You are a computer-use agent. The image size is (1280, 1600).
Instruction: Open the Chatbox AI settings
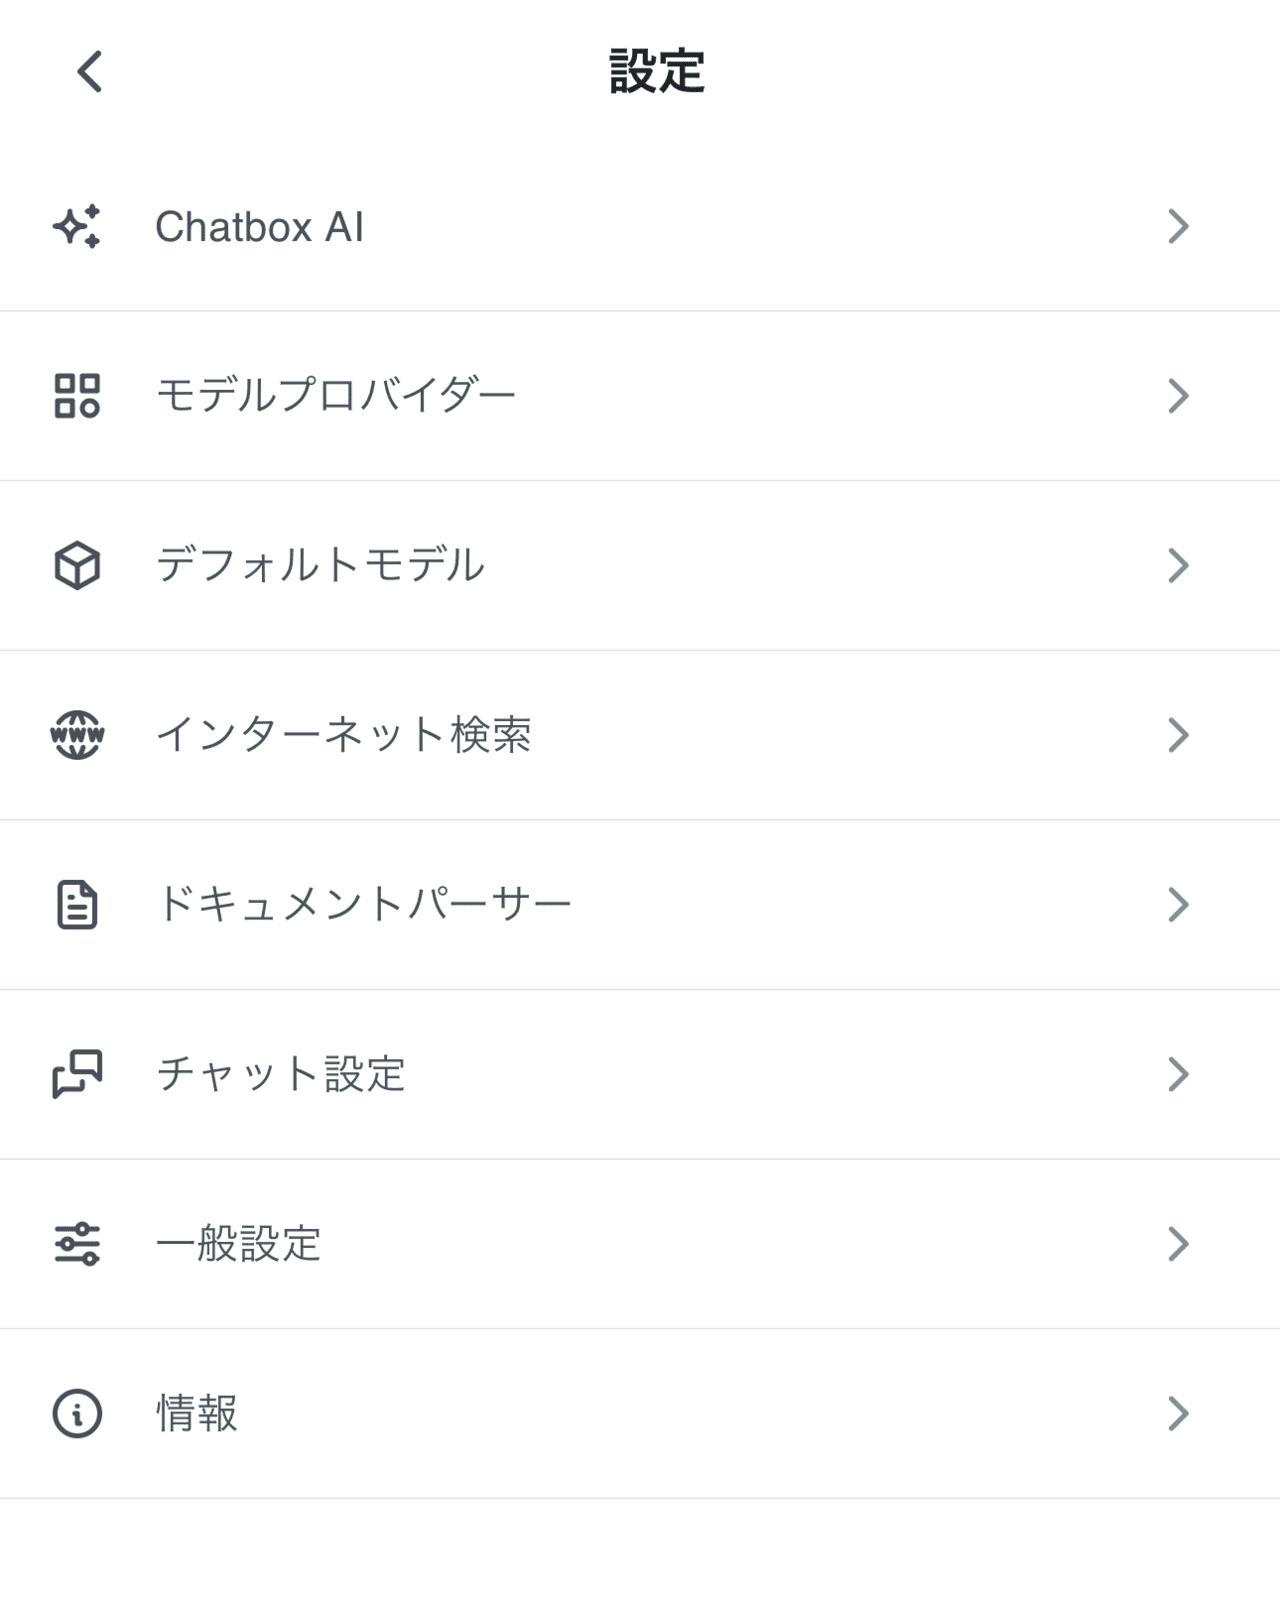(259, 227)
